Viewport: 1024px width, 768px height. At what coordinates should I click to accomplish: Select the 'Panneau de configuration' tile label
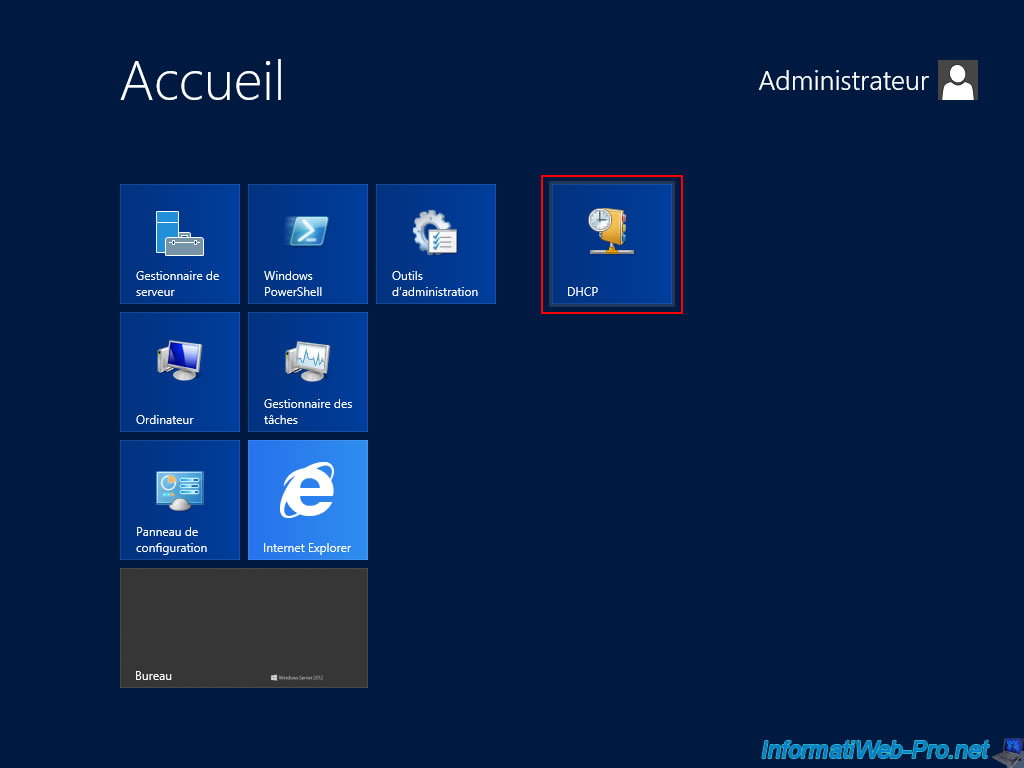click(172, 540)
